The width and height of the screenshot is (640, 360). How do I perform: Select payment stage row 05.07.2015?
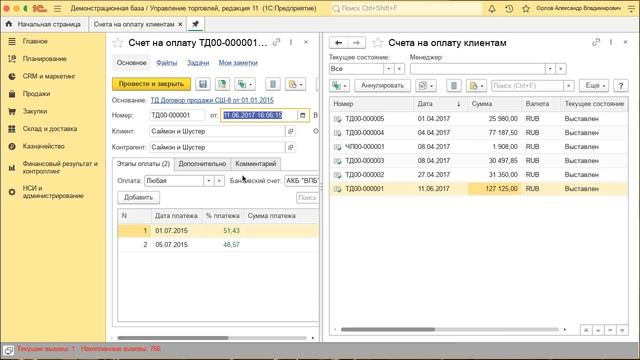(218, 244)
